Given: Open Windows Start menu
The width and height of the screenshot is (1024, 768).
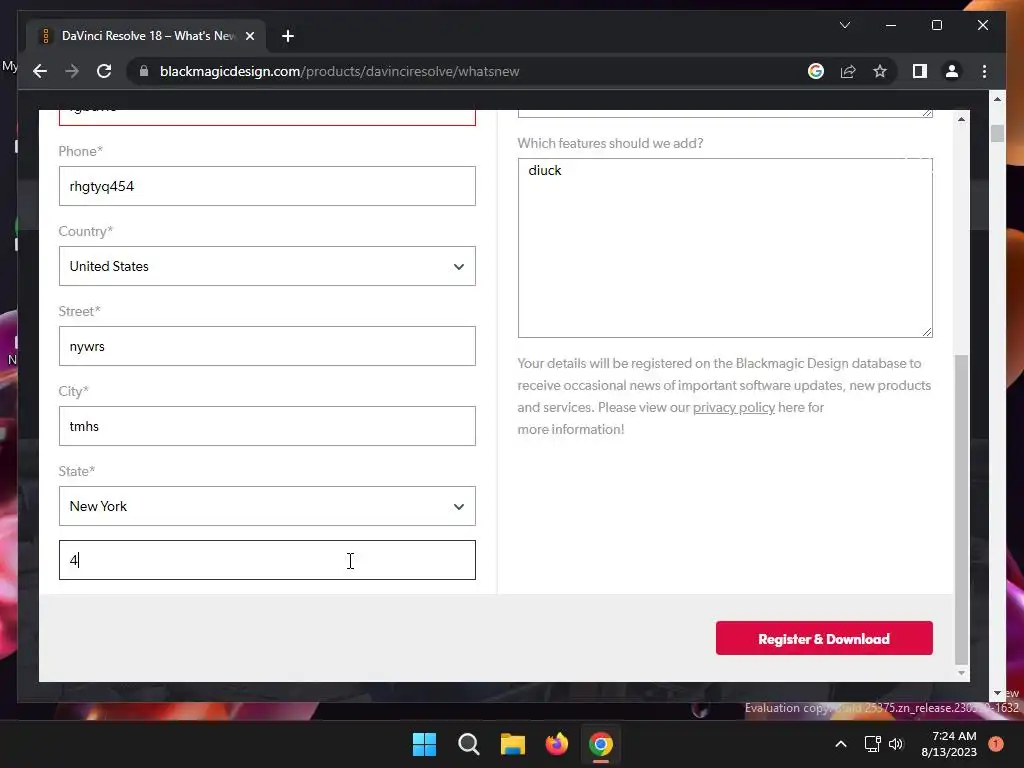Looking at the screenshot, I should coord(424,744).
